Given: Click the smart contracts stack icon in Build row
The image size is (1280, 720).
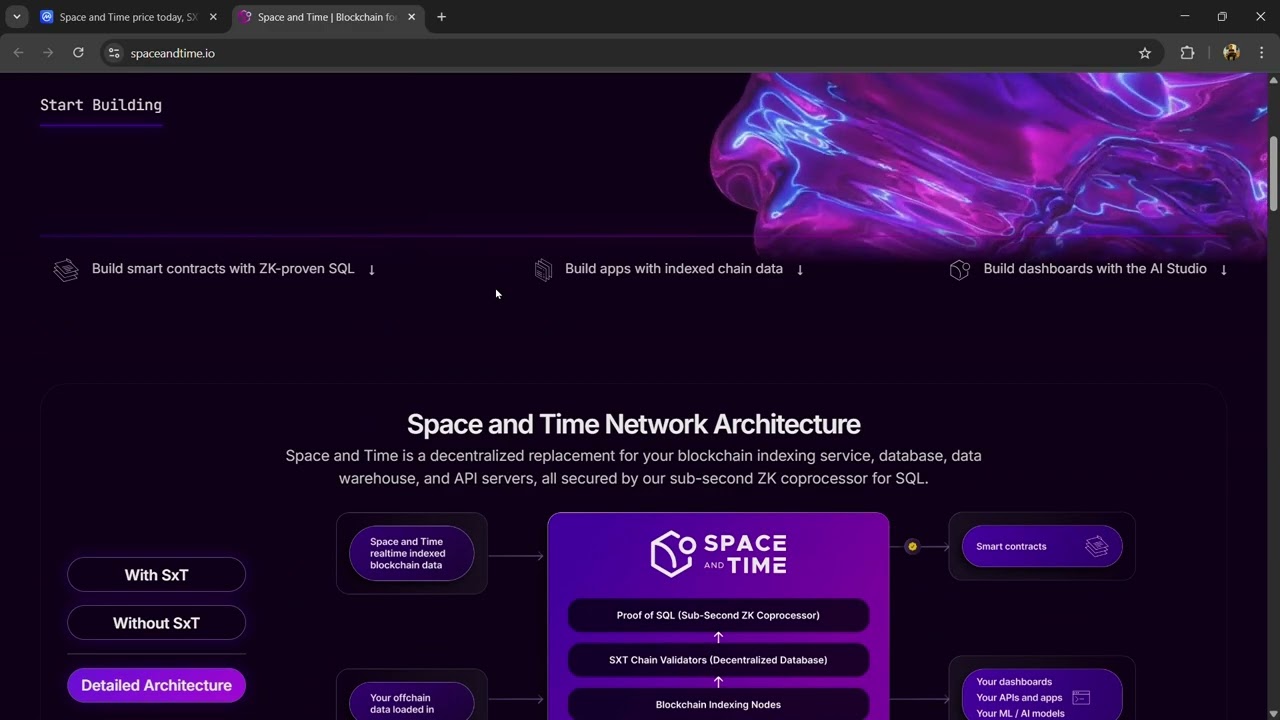Looking at the screenshot, I should pos(66,270).
